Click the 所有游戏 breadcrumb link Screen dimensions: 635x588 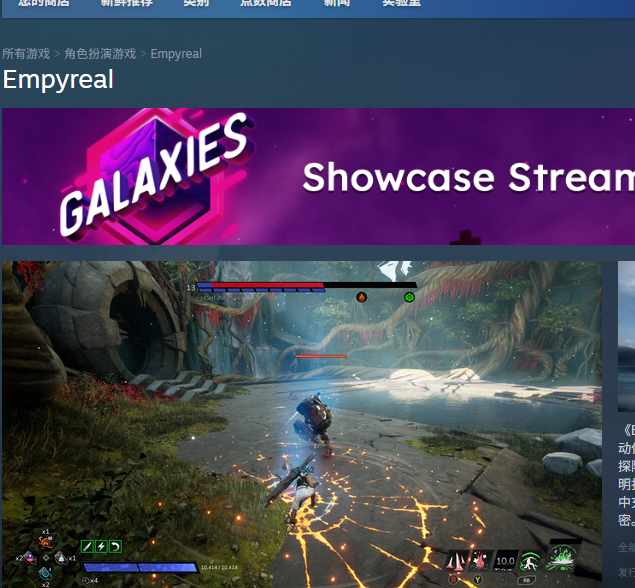click(26, 54)
